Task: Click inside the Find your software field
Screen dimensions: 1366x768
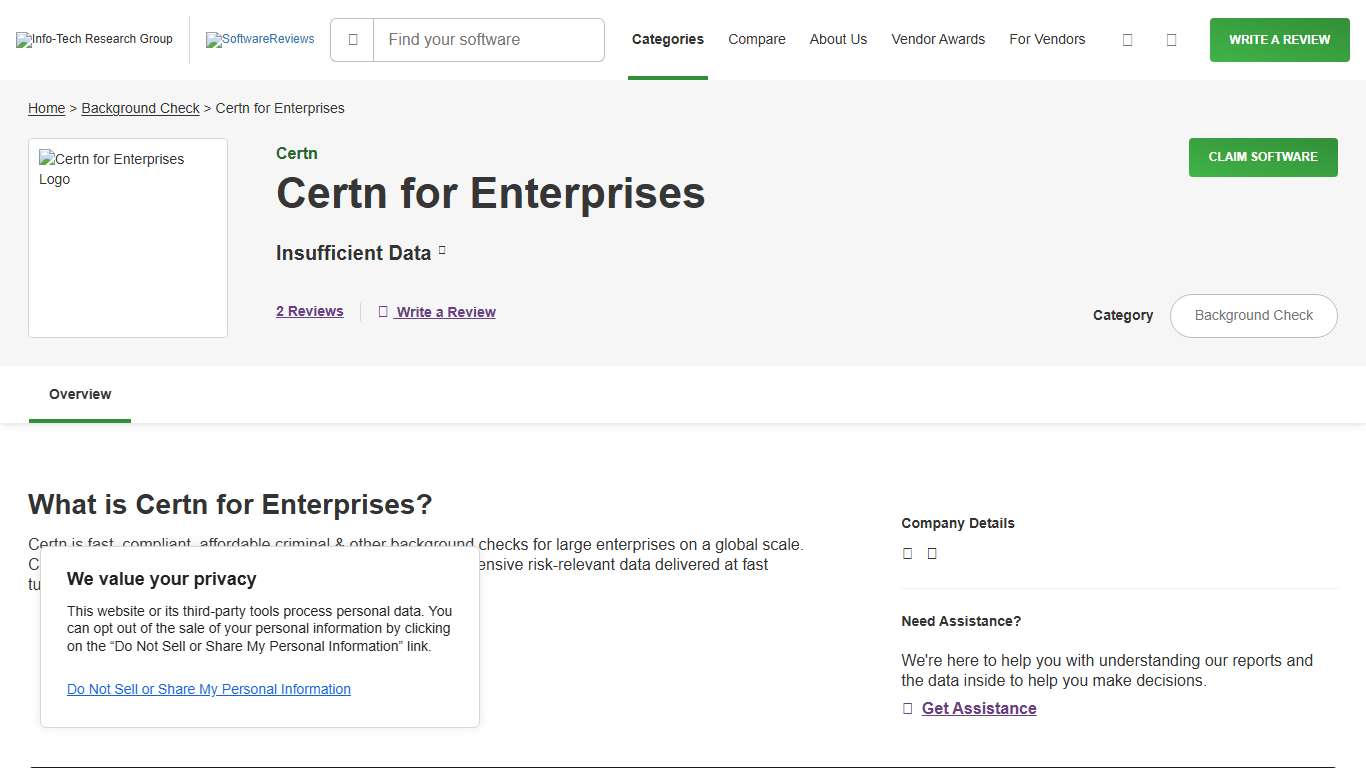Action: coord(488,39)
